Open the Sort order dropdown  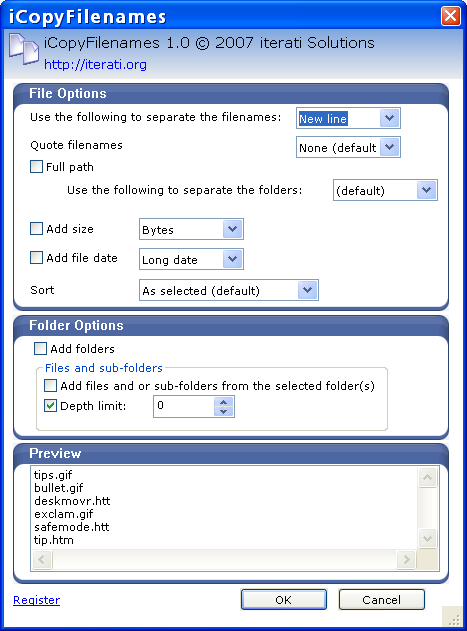pos(229,290)
